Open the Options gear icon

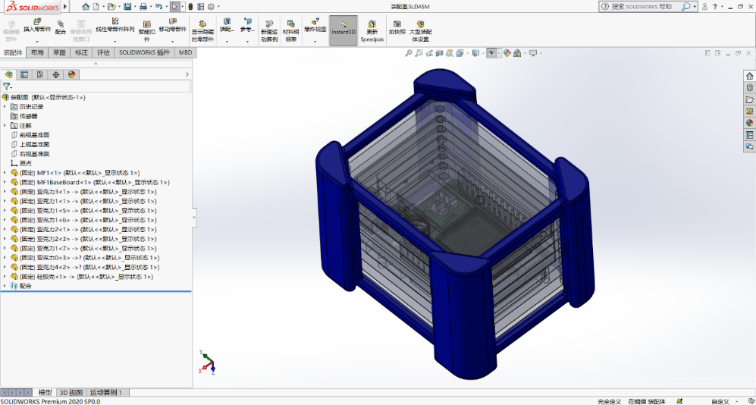tap(211, 7)
